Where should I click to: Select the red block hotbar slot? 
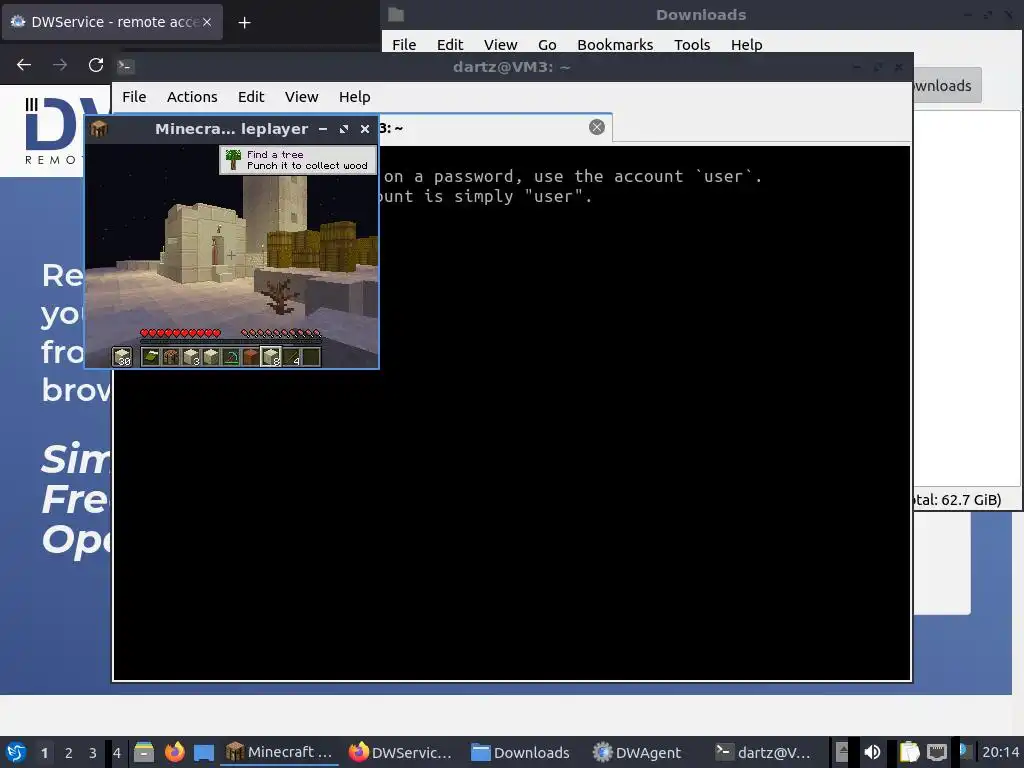point(251,357)
